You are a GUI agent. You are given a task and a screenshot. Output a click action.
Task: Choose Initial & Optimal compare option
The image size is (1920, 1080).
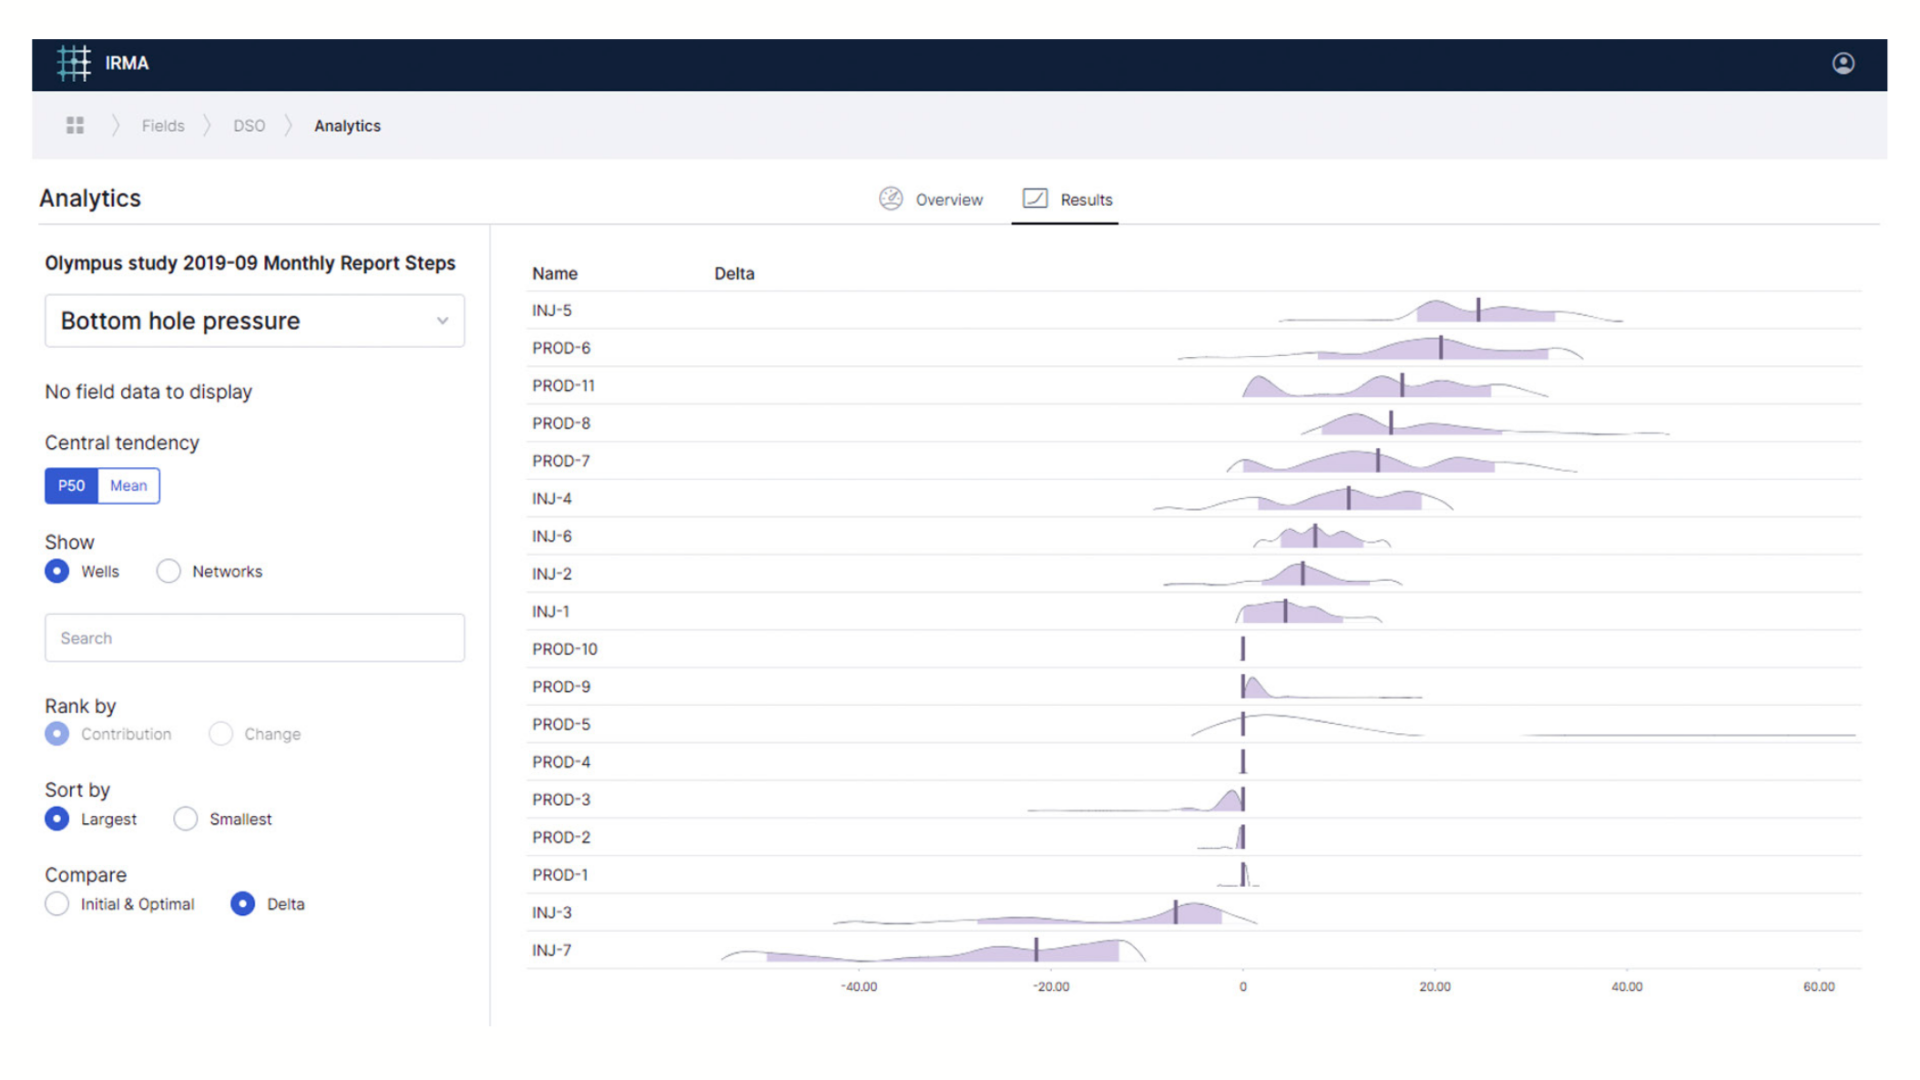(57, 904)
